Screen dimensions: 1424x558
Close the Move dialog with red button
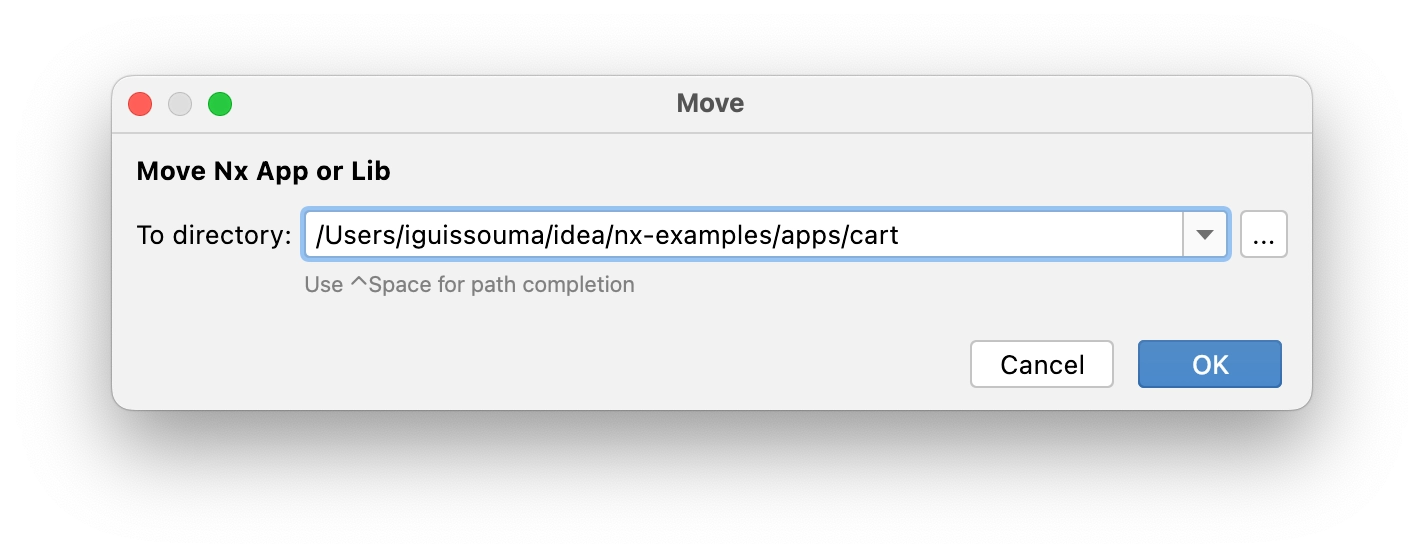[140, 103]
